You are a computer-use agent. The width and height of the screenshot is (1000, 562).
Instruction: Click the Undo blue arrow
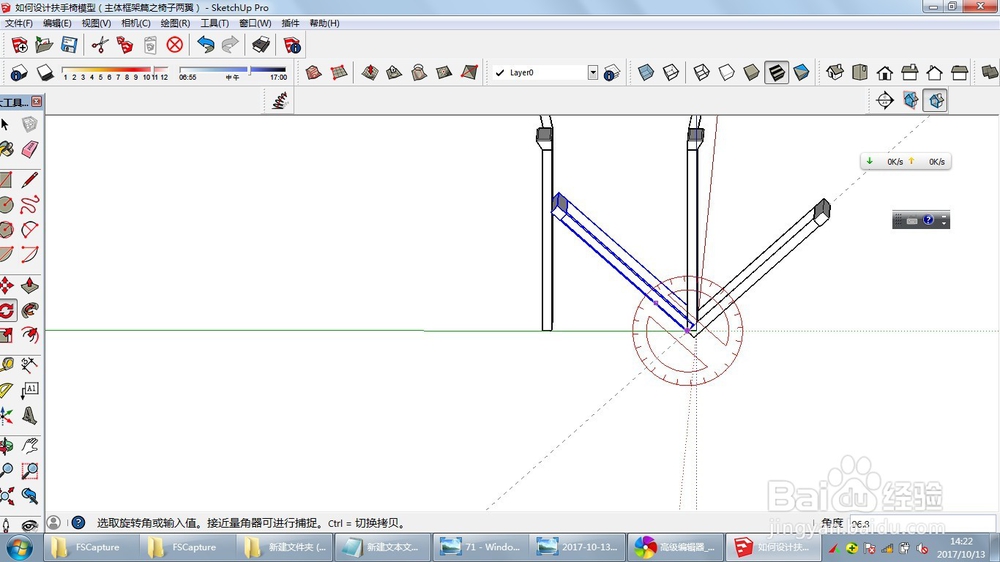[x=205, y=45]
